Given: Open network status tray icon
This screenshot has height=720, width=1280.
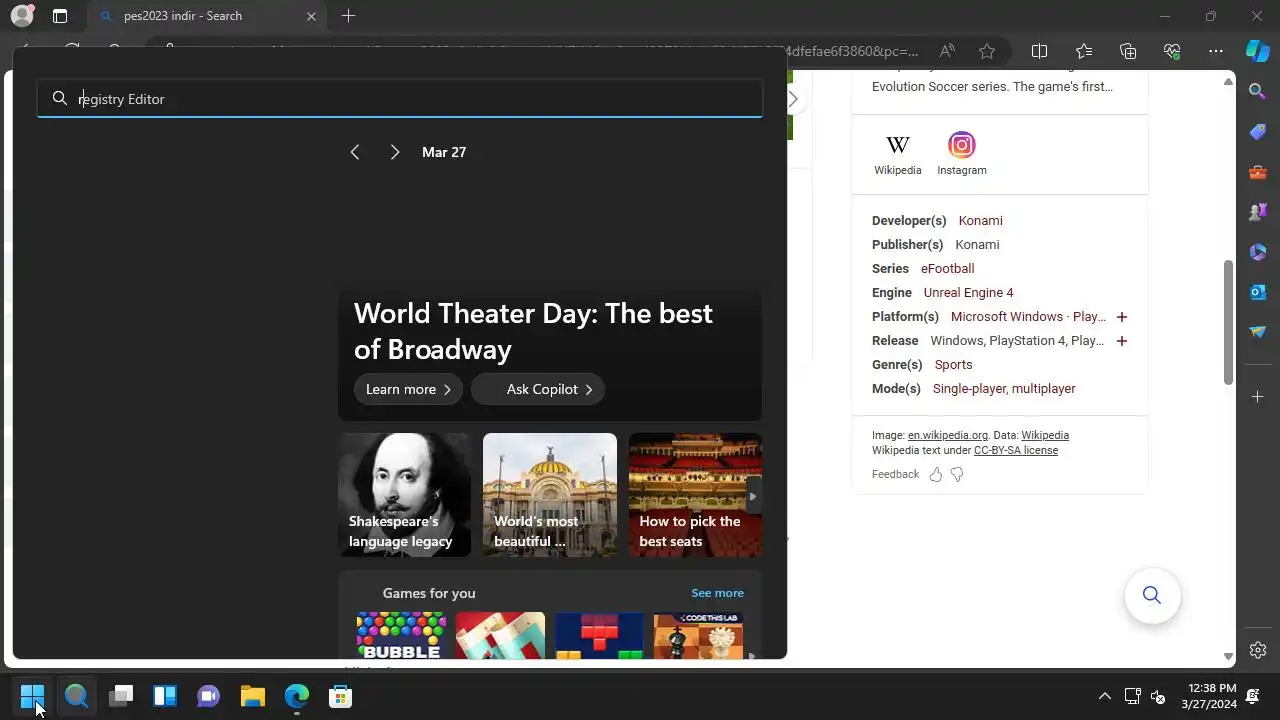Looking at the screenshot, I should point(1132,696).
